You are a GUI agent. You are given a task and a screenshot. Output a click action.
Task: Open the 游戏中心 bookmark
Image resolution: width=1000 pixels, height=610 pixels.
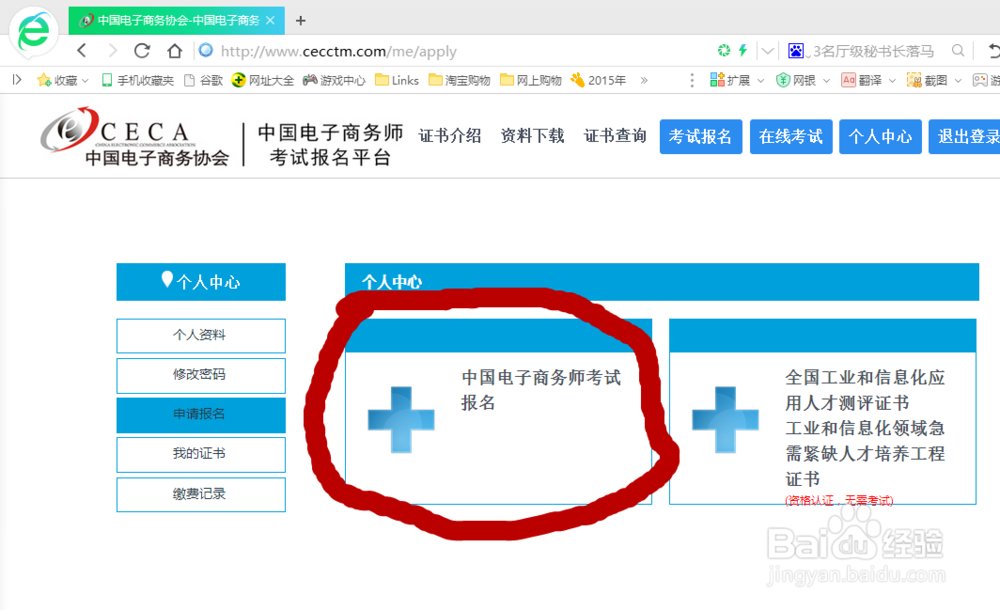334,80
